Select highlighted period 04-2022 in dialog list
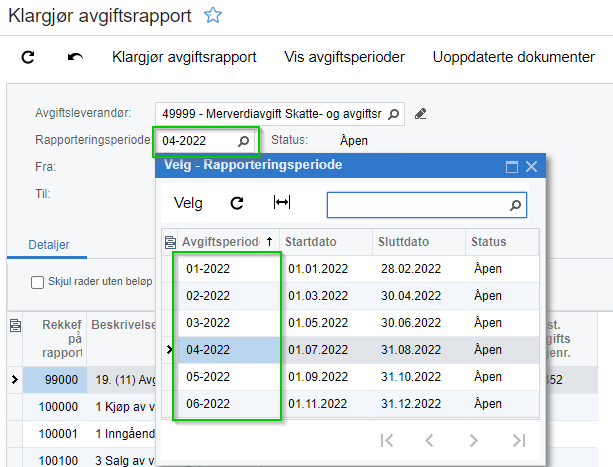This screenshot has height=467, width=613. click(228, 350)
